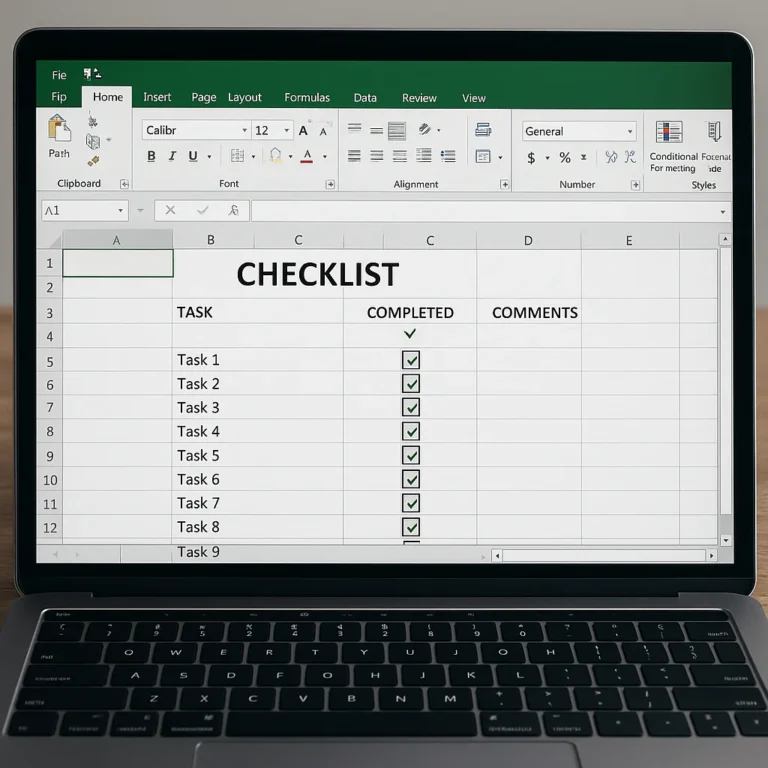Click the Merge & Center icon
The height and width of the screenshot is (768, 768).
(483, 156)
